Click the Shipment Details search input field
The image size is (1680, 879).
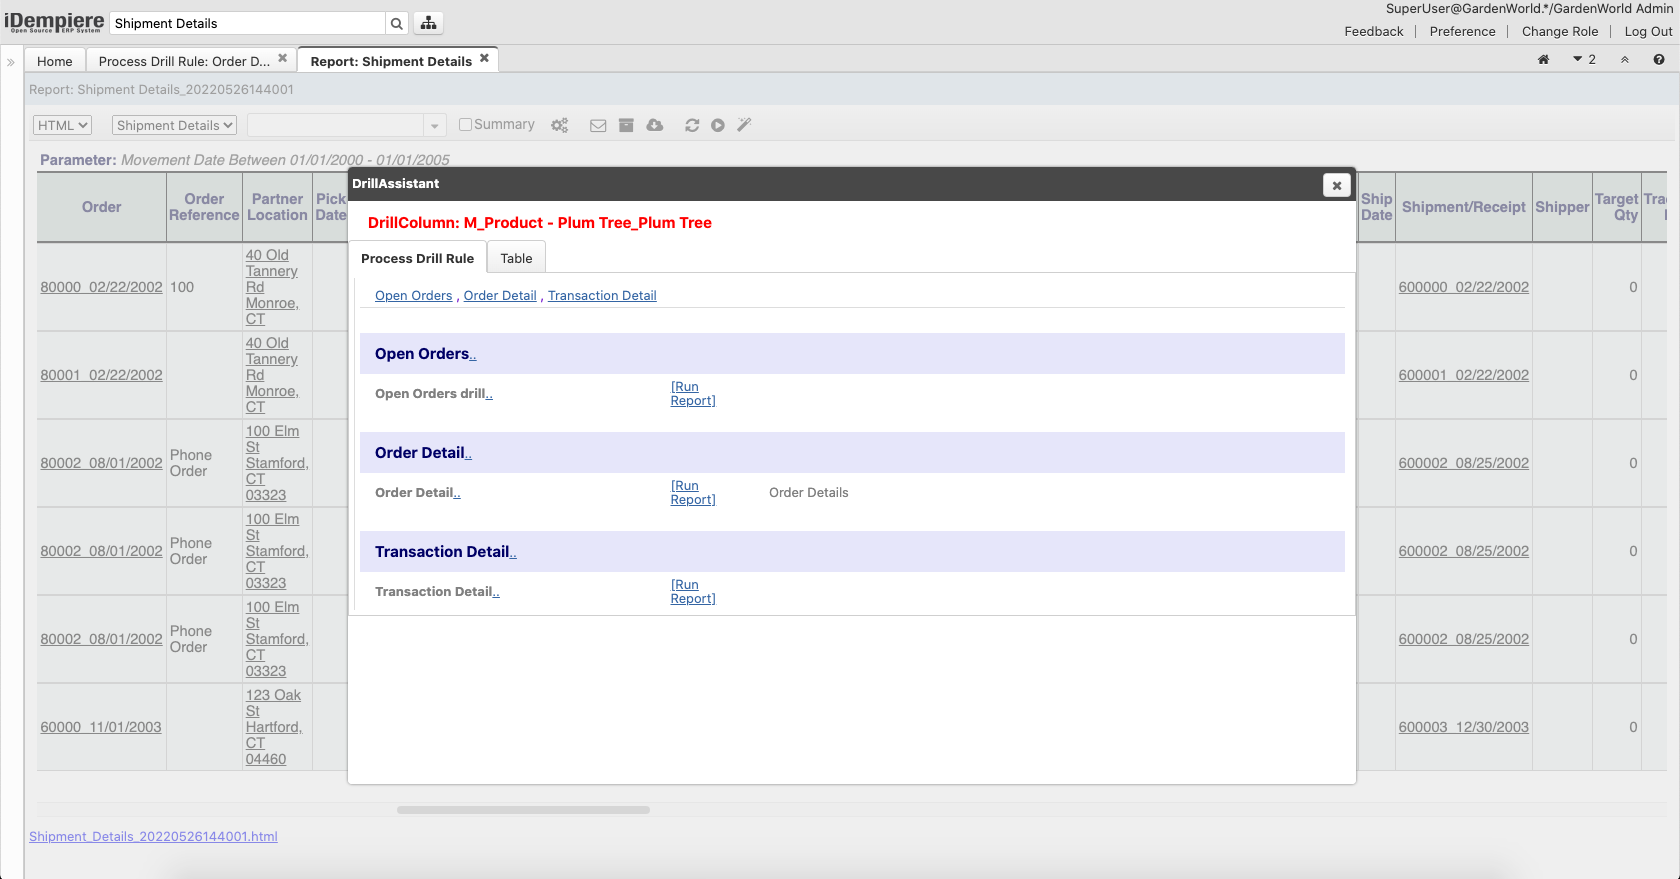click(x=247, y=23)
